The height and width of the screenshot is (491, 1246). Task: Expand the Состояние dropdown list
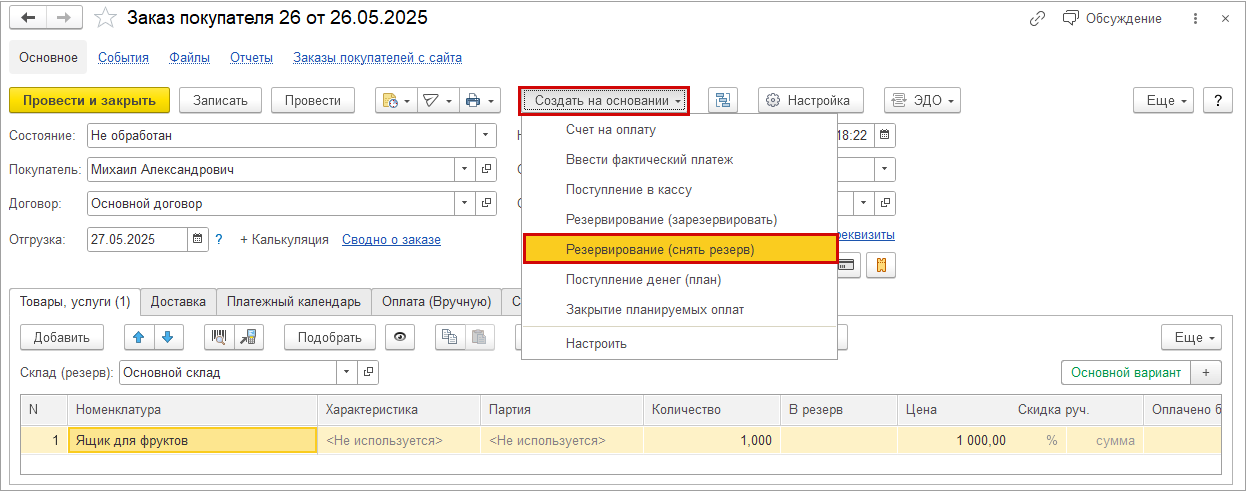[x=486, y=135]
